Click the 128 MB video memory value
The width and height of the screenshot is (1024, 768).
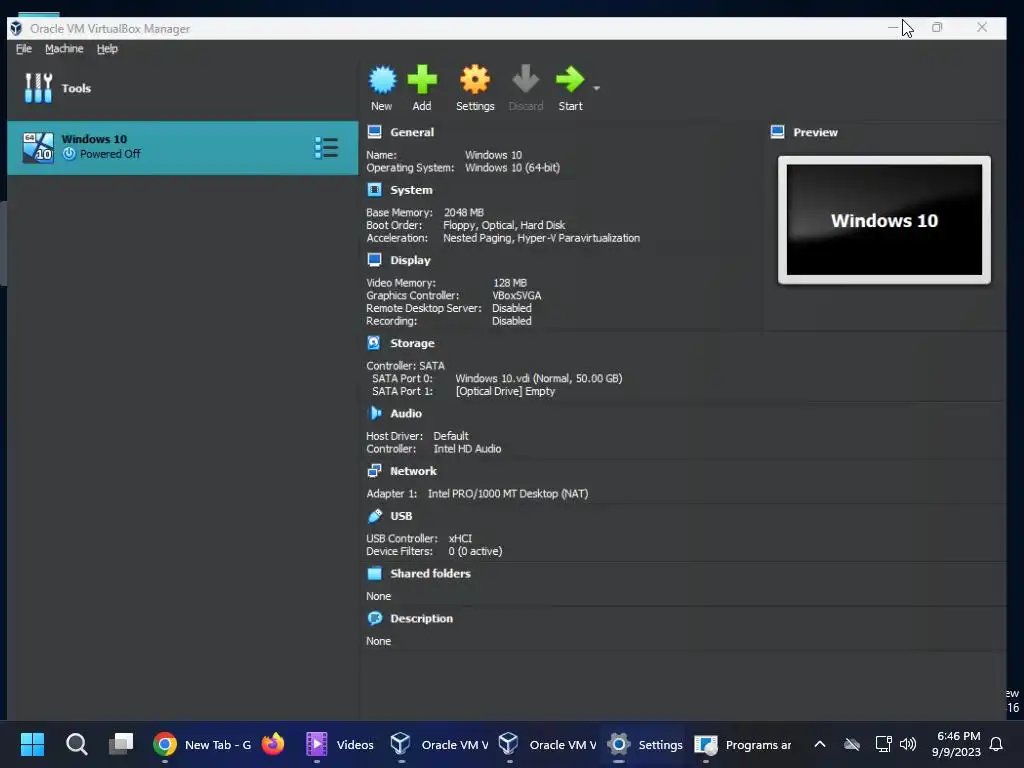[509, 283]
